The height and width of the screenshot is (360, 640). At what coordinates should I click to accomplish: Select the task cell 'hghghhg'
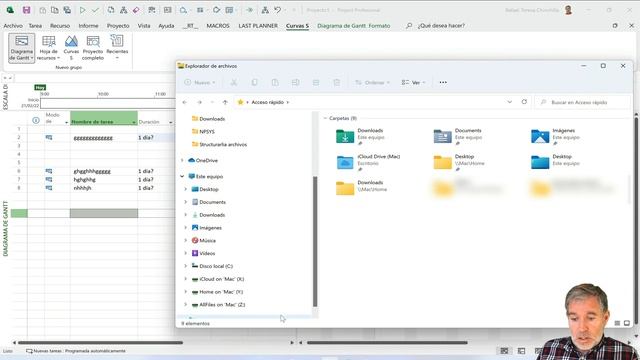point(104,180)
